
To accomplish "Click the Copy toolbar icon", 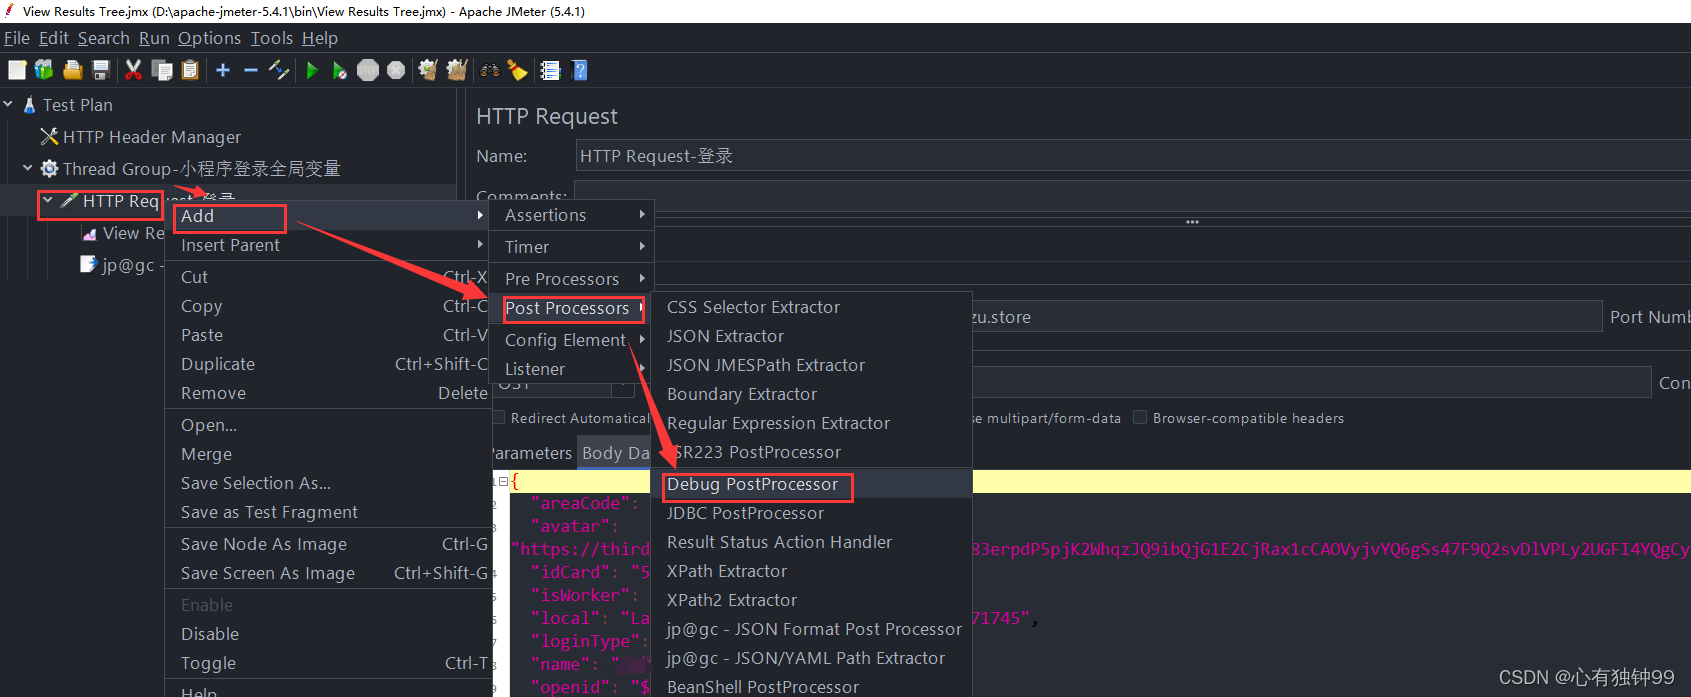I will pyautogui.click(x=162, y=70).
